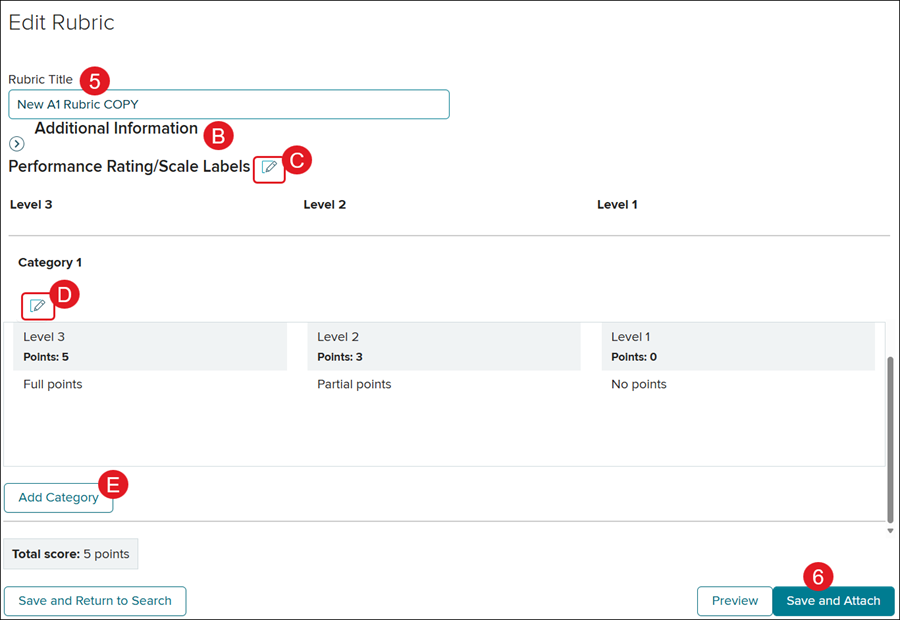Click the No points description text
This screenshot has width=900, height=620.
click(x=638, y=384)
